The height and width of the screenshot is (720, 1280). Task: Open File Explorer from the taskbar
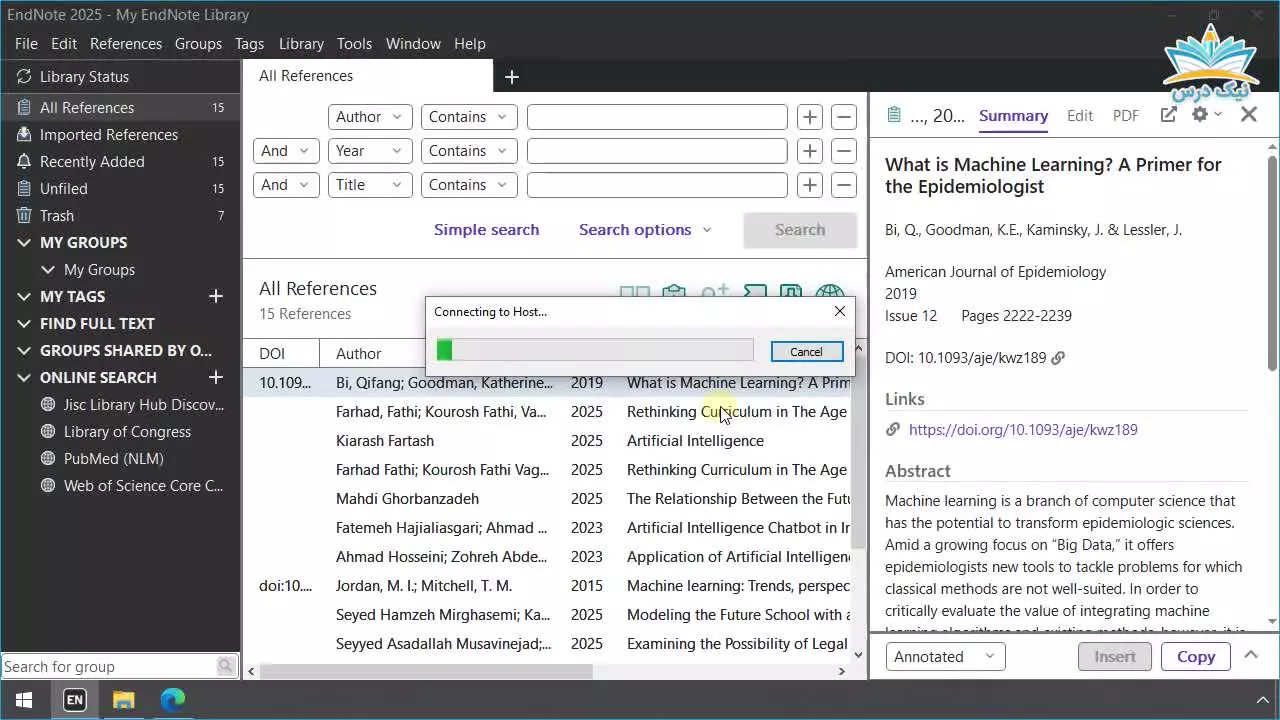point(123,700)
